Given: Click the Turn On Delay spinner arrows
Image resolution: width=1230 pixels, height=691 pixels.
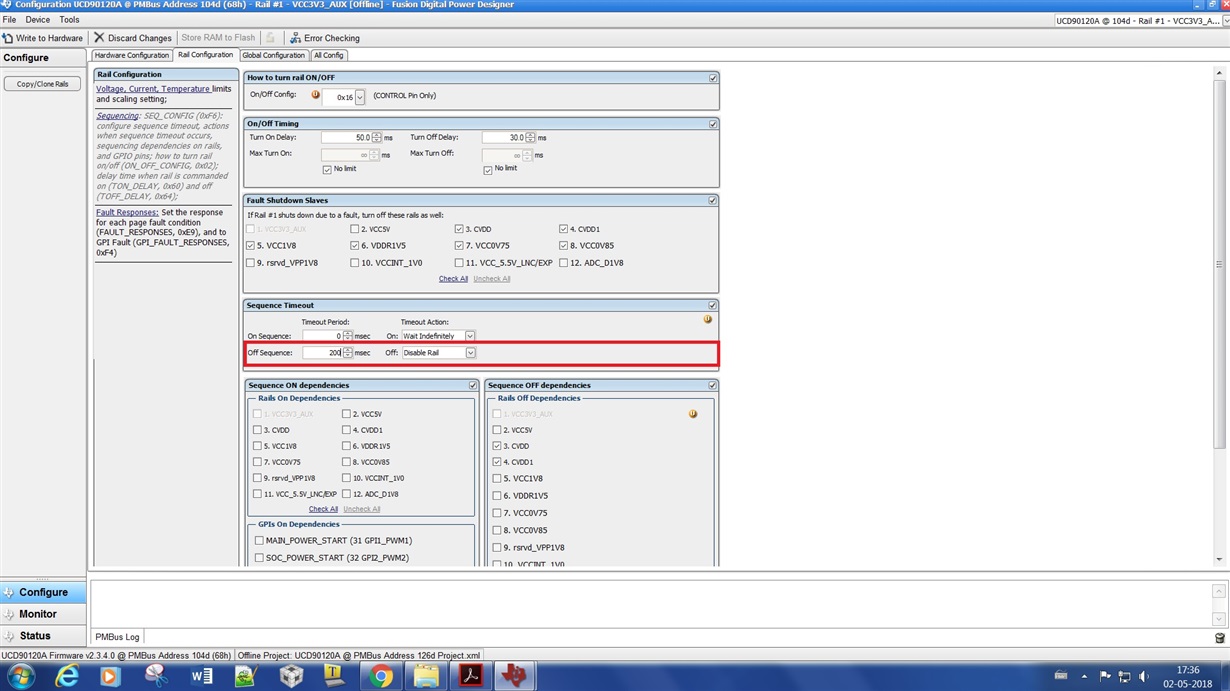Looking at the screenshot, I should 376,138.
